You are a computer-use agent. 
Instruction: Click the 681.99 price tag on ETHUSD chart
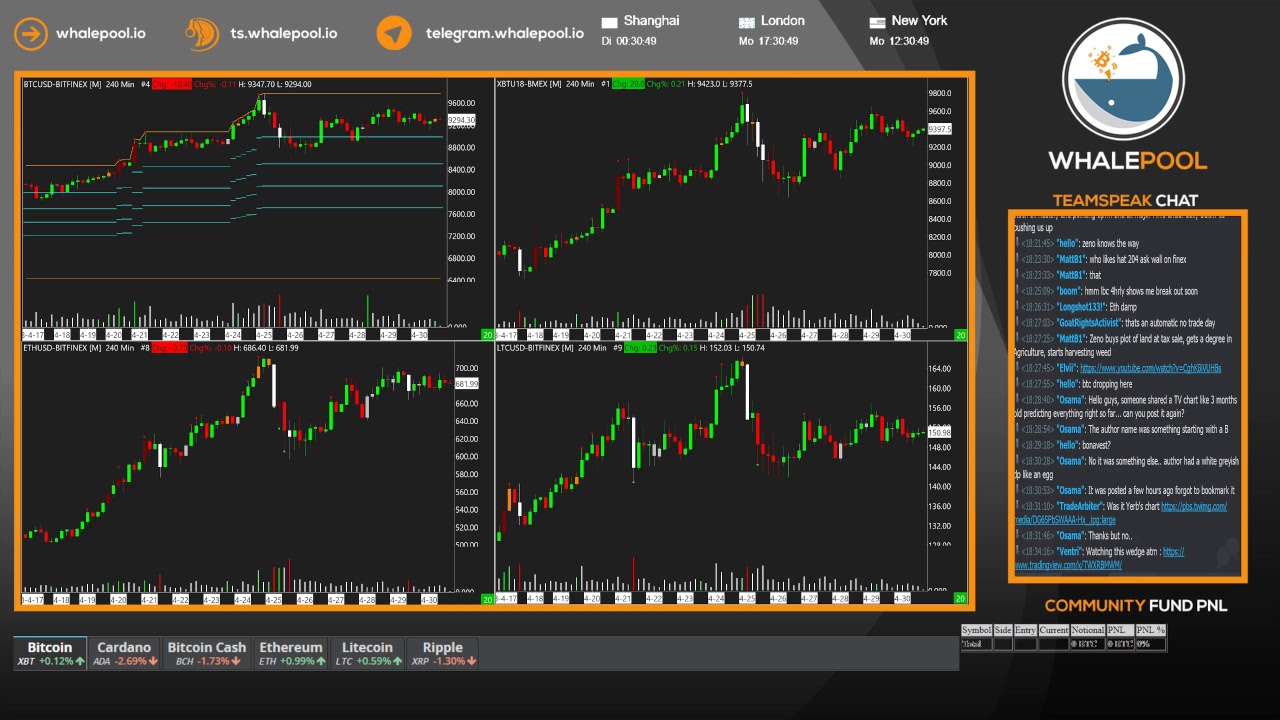point(467,384)
